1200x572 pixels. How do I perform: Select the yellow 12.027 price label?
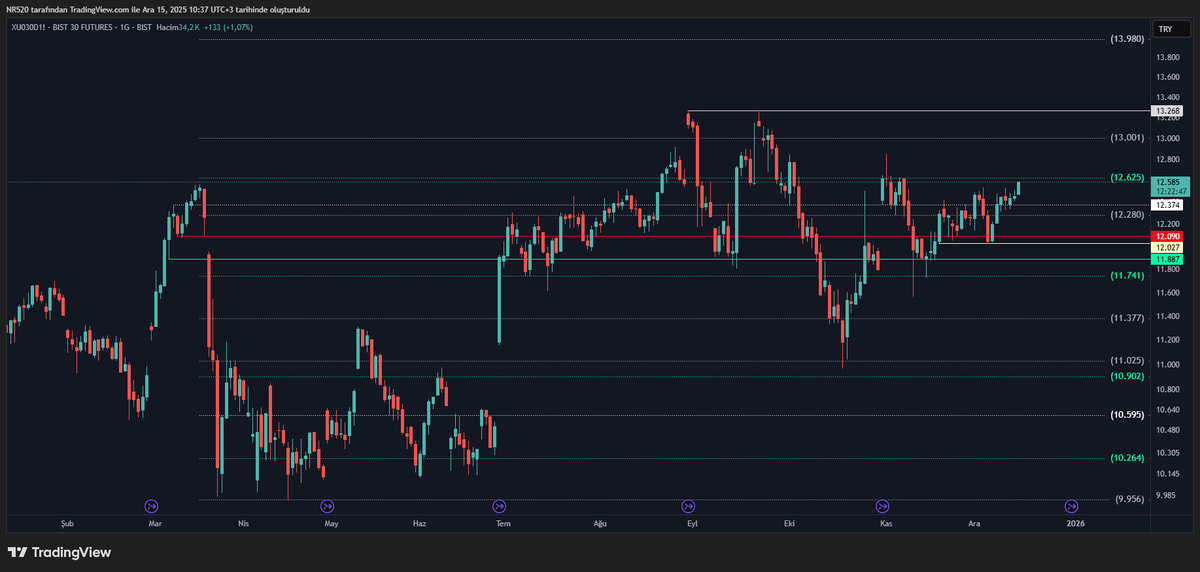1167,247
